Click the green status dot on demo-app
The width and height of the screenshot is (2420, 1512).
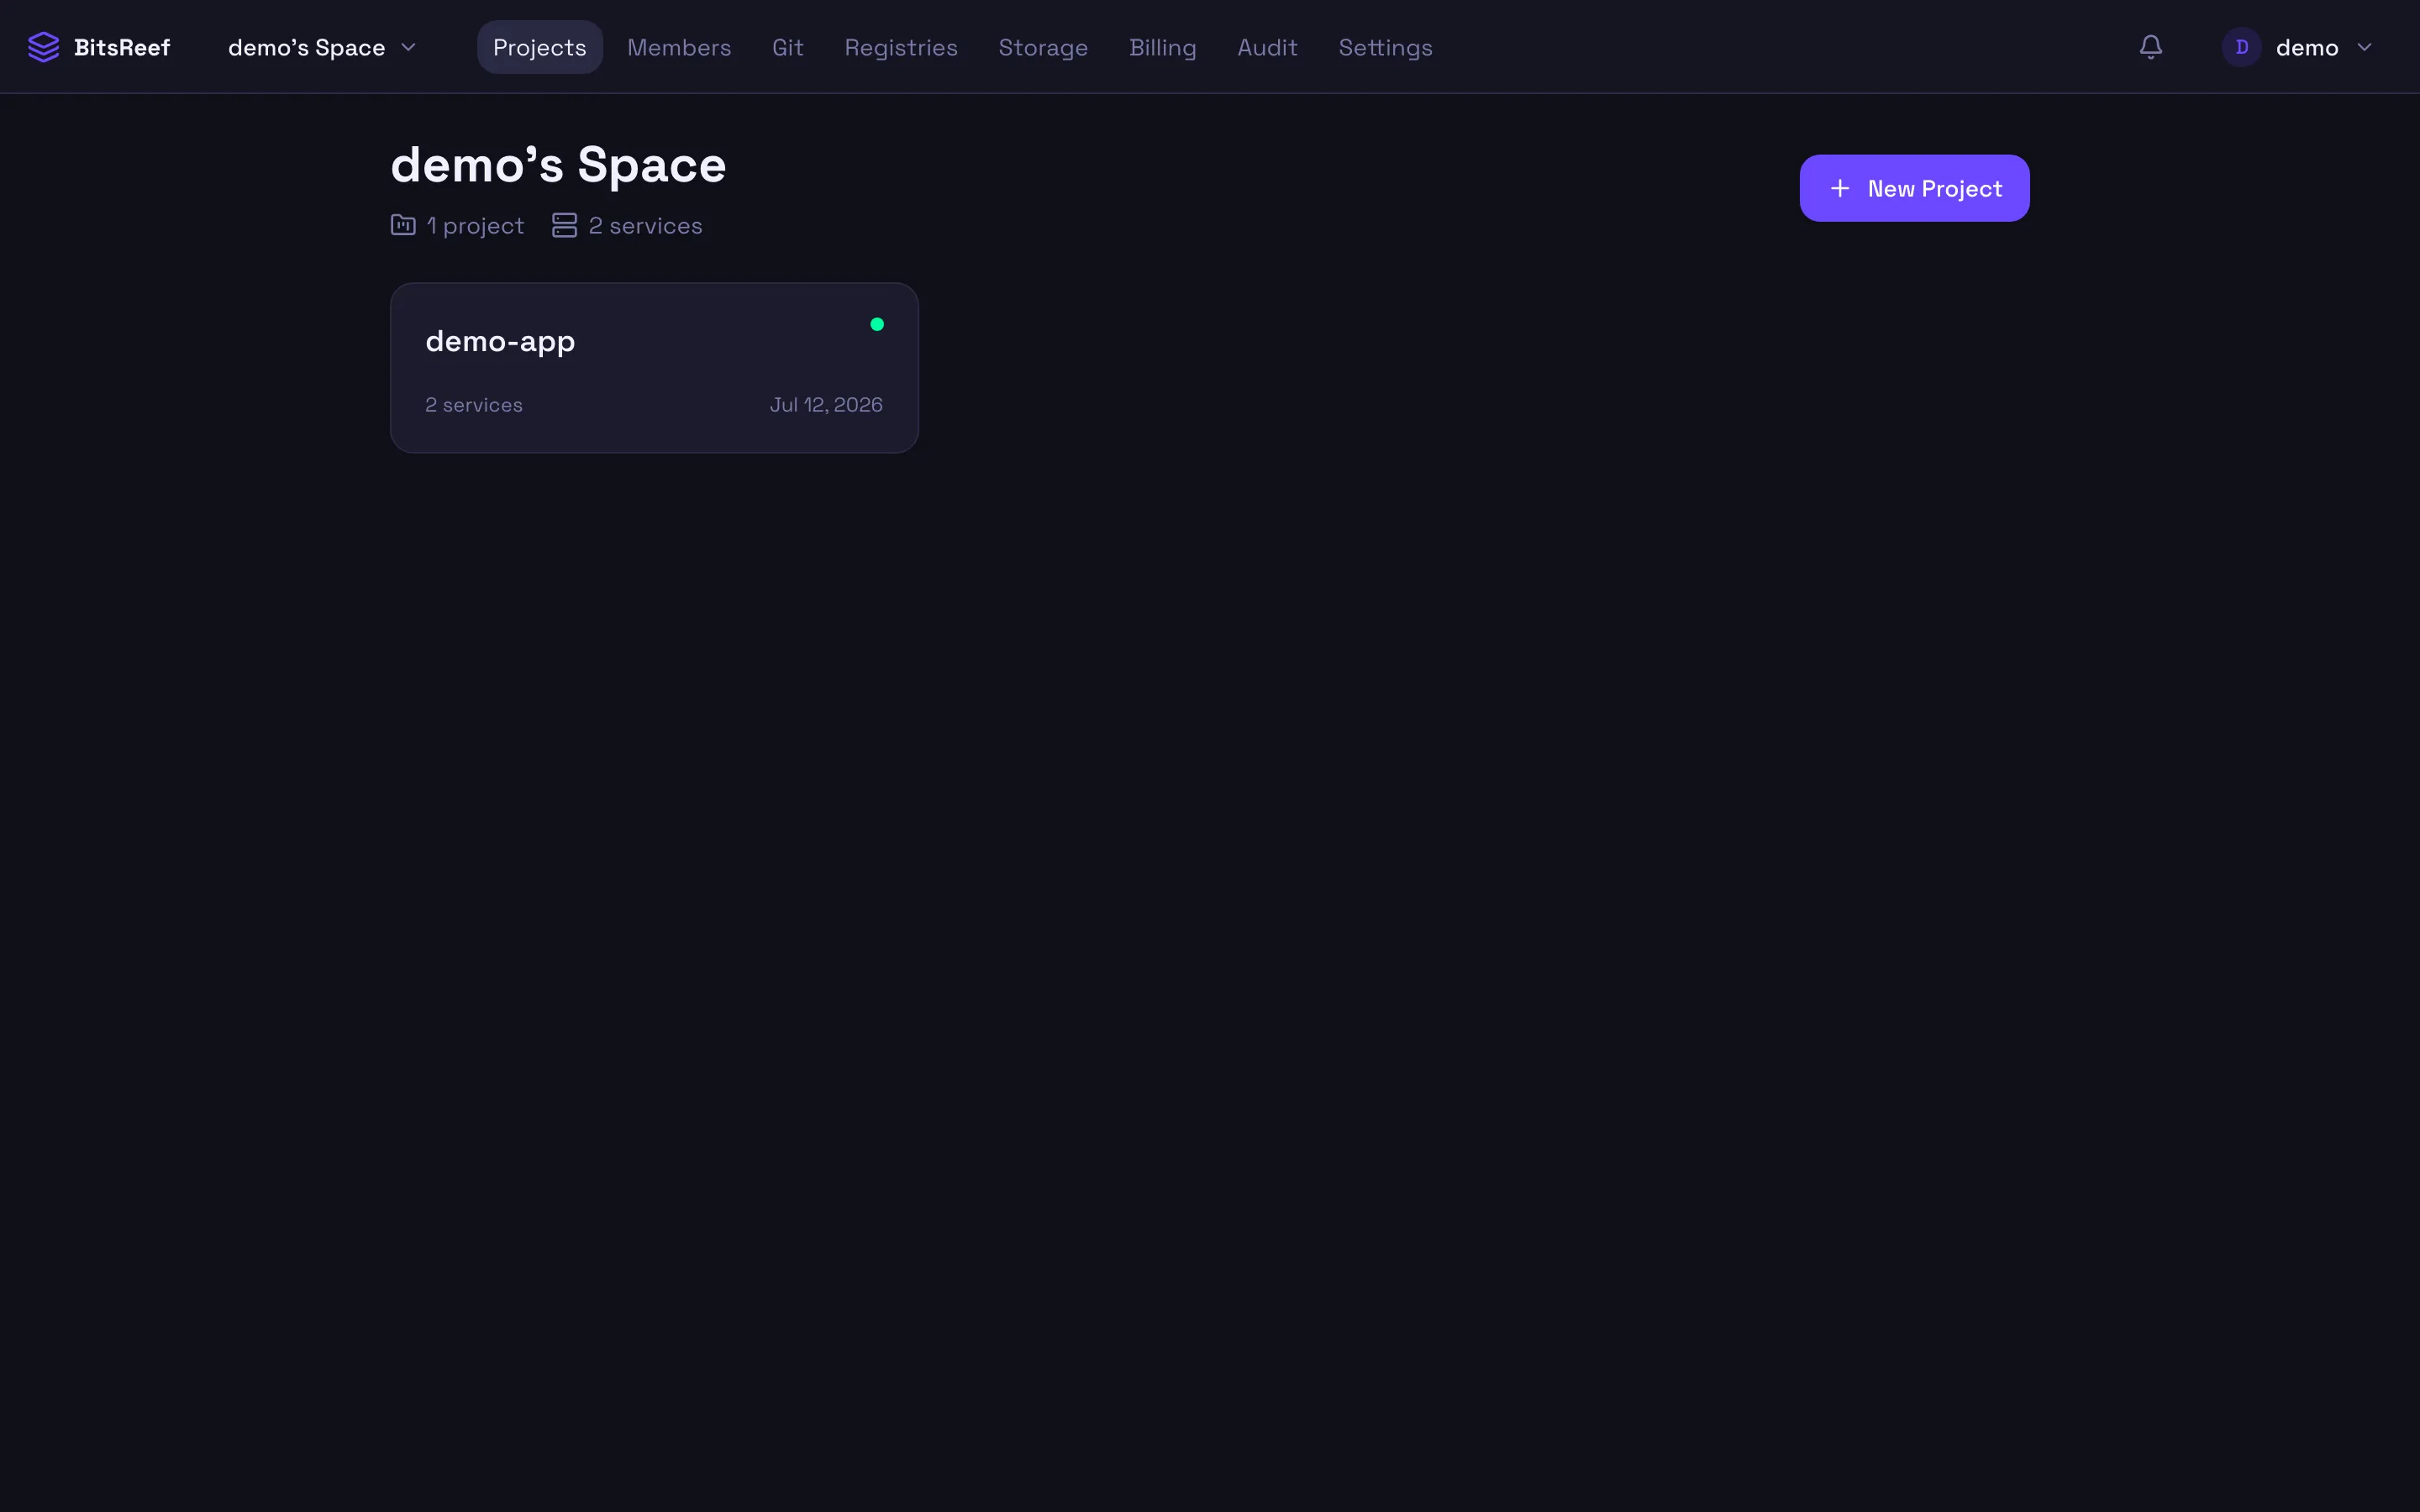point(877,324)
